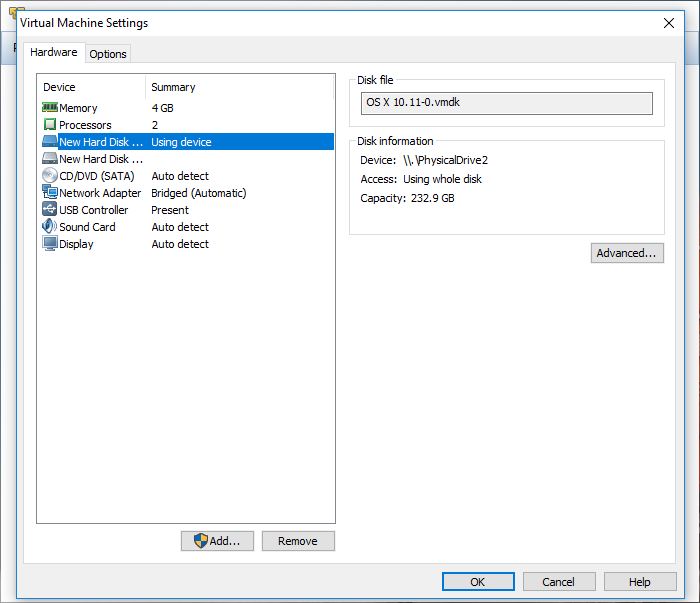
Task: Remove the selected device
Action: pos(298,541)
